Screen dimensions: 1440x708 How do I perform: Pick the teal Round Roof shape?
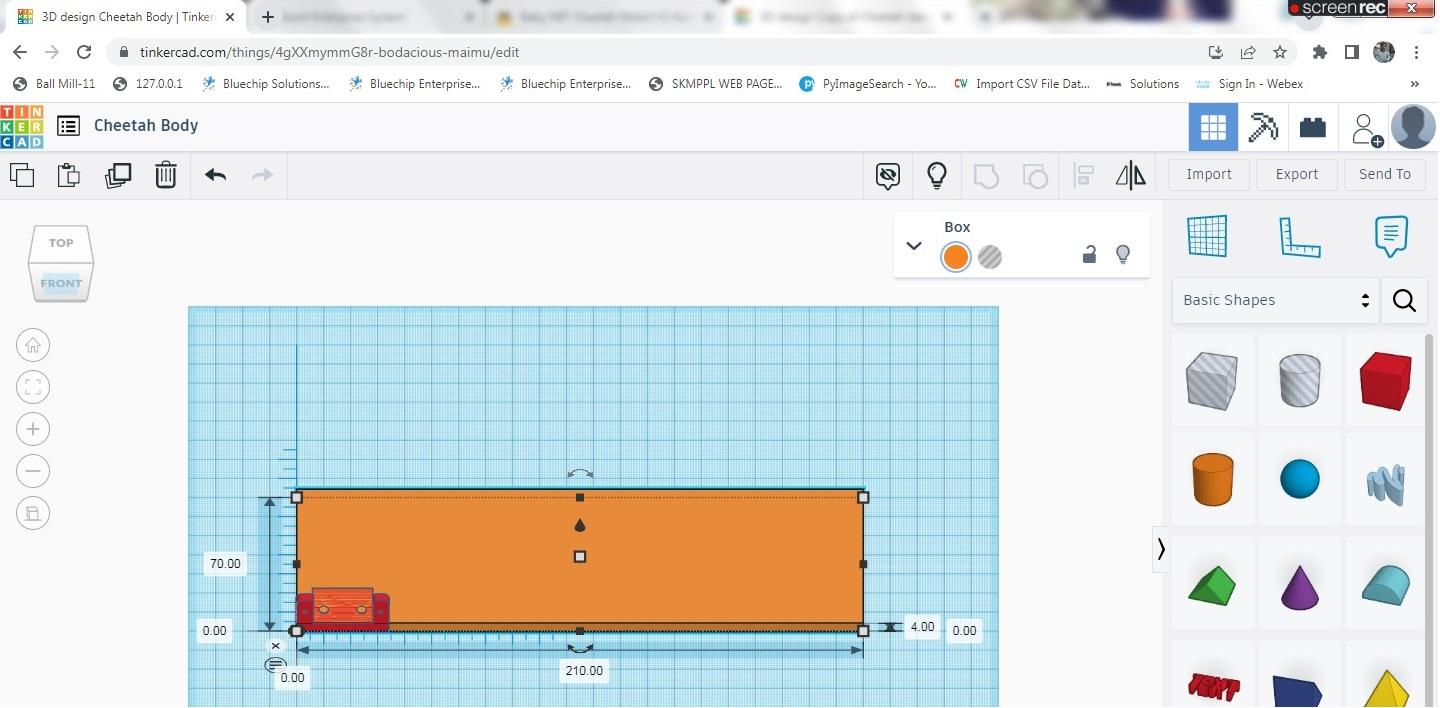[1386, 584]
